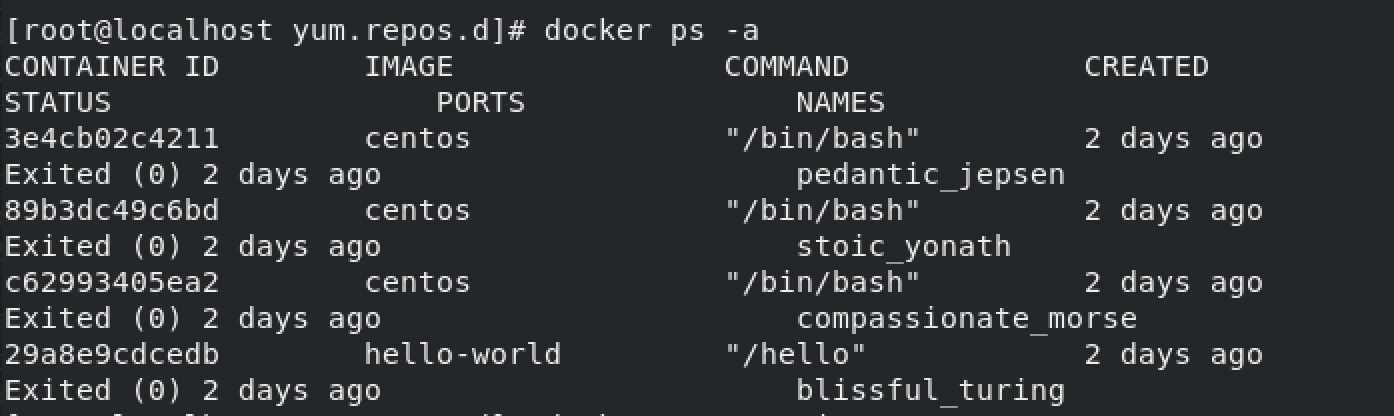Click the COMMAND column header
The image size is (1394, 416).
786,67
